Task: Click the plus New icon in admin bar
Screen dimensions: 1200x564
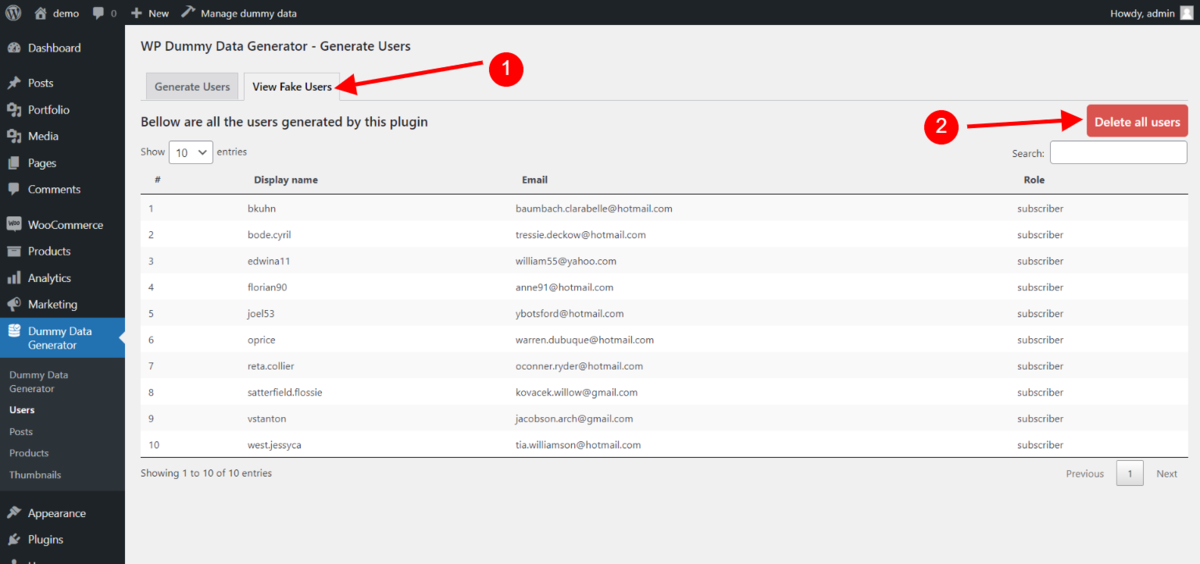Action: click(137, 13)
